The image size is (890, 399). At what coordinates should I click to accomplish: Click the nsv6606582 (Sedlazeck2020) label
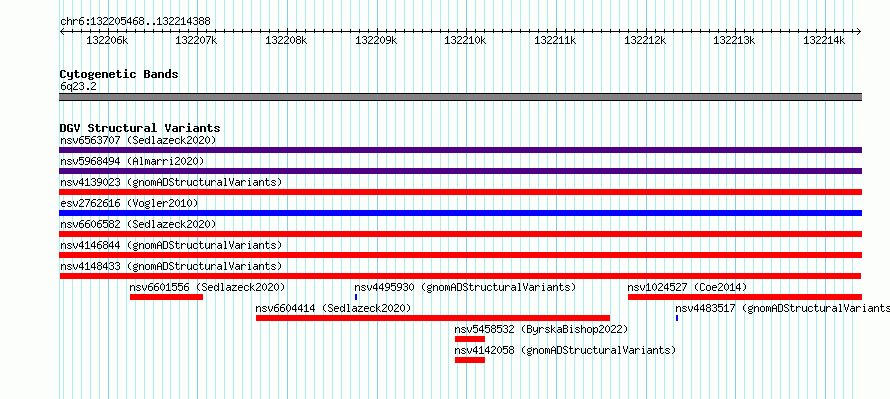pos(138,224)
